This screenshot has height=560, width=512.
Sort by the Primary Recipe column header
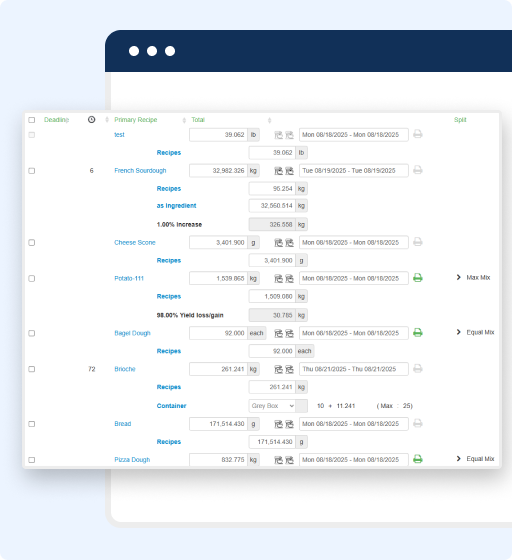[136, 120]
